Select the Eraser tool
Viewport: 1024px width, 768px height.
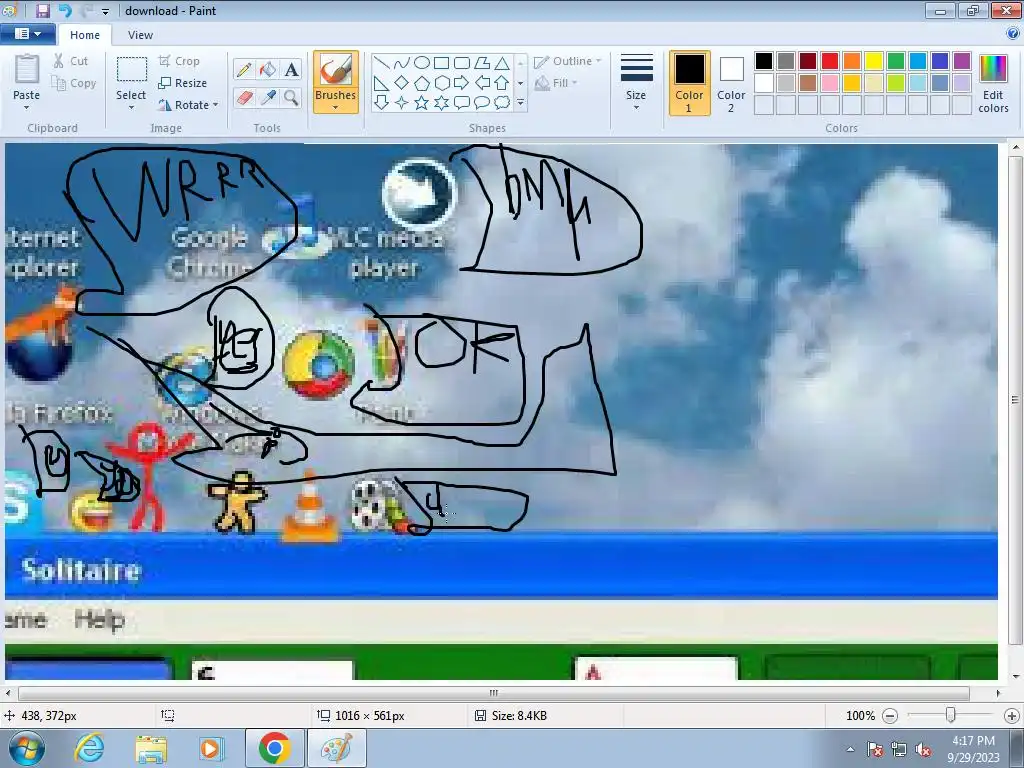[244, 98]
